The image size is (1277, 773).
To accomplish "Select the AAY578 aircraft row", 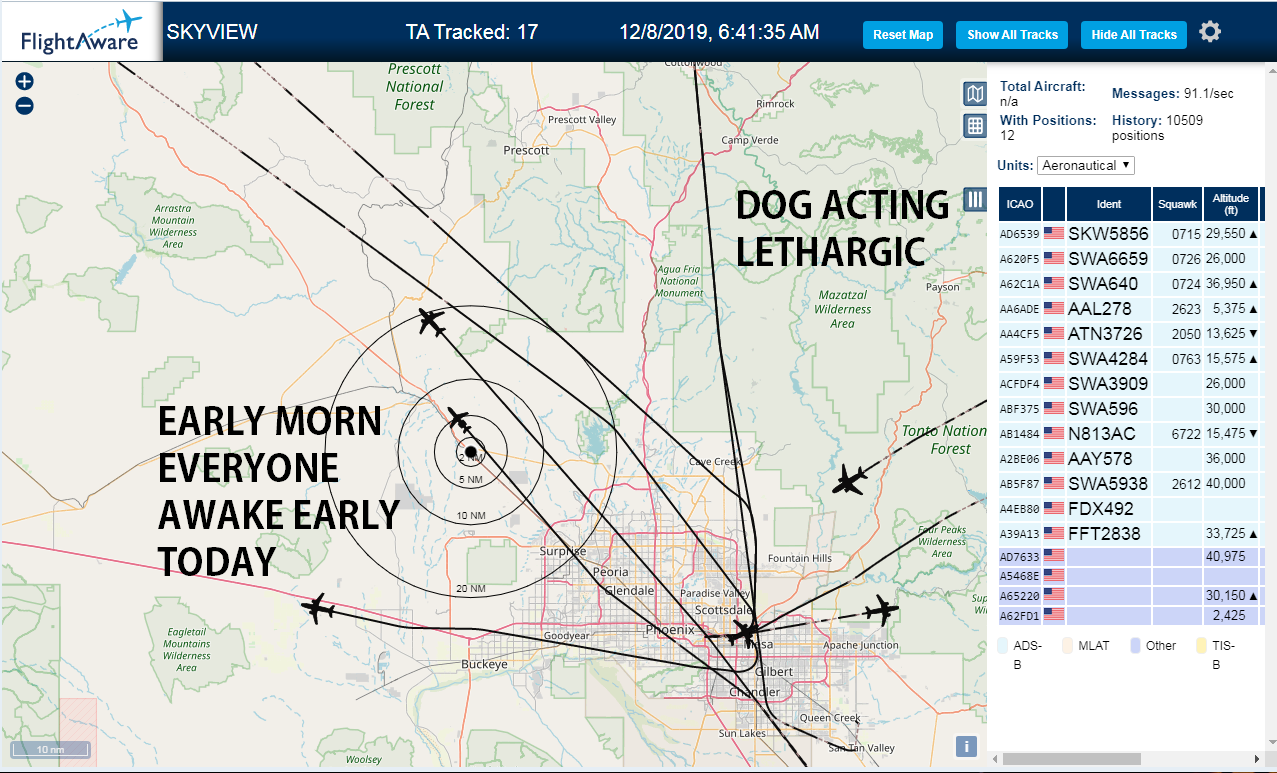I will (x=1131, y=459).
